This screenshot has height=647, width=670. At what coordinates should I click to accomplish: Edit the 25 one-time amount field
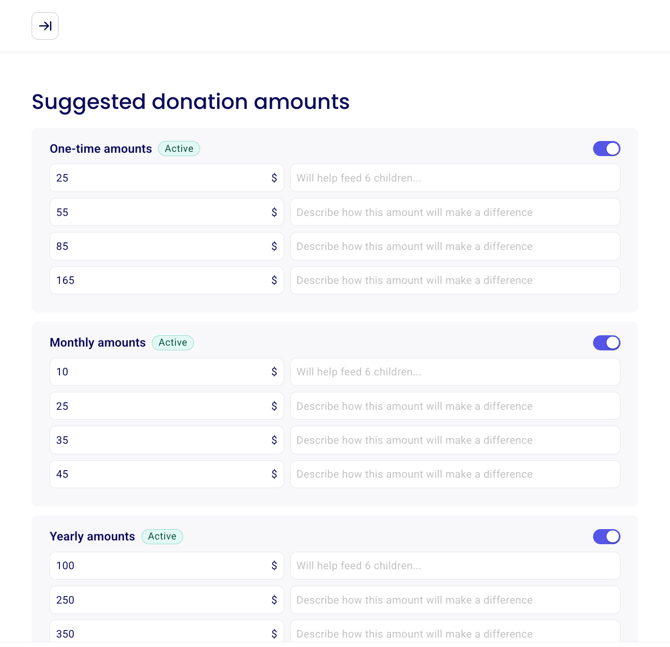click(160, 178)
